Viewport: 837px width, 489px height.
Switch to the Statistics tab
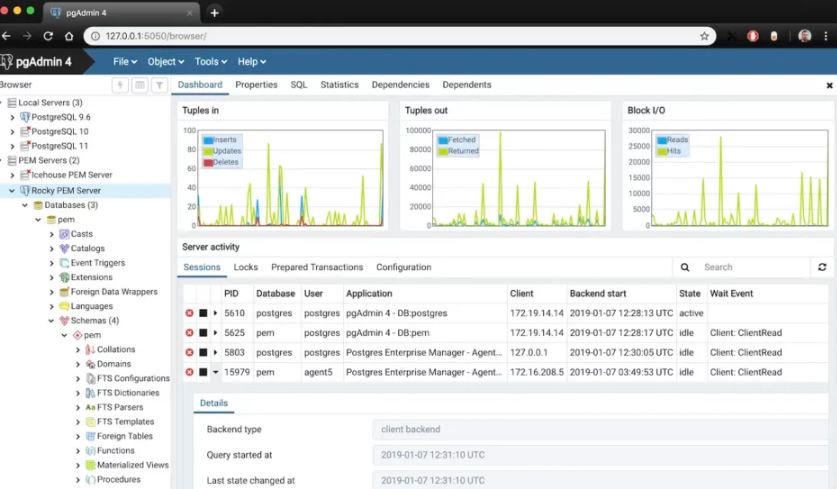[x=339, y=85]
